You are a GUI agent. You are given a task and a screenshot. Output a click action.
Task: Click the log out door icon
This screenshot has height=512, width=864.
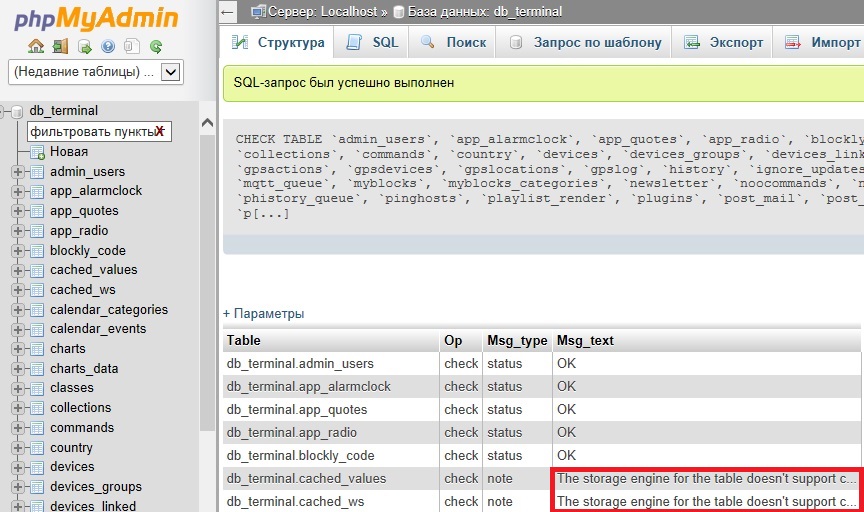pos(60,46)
